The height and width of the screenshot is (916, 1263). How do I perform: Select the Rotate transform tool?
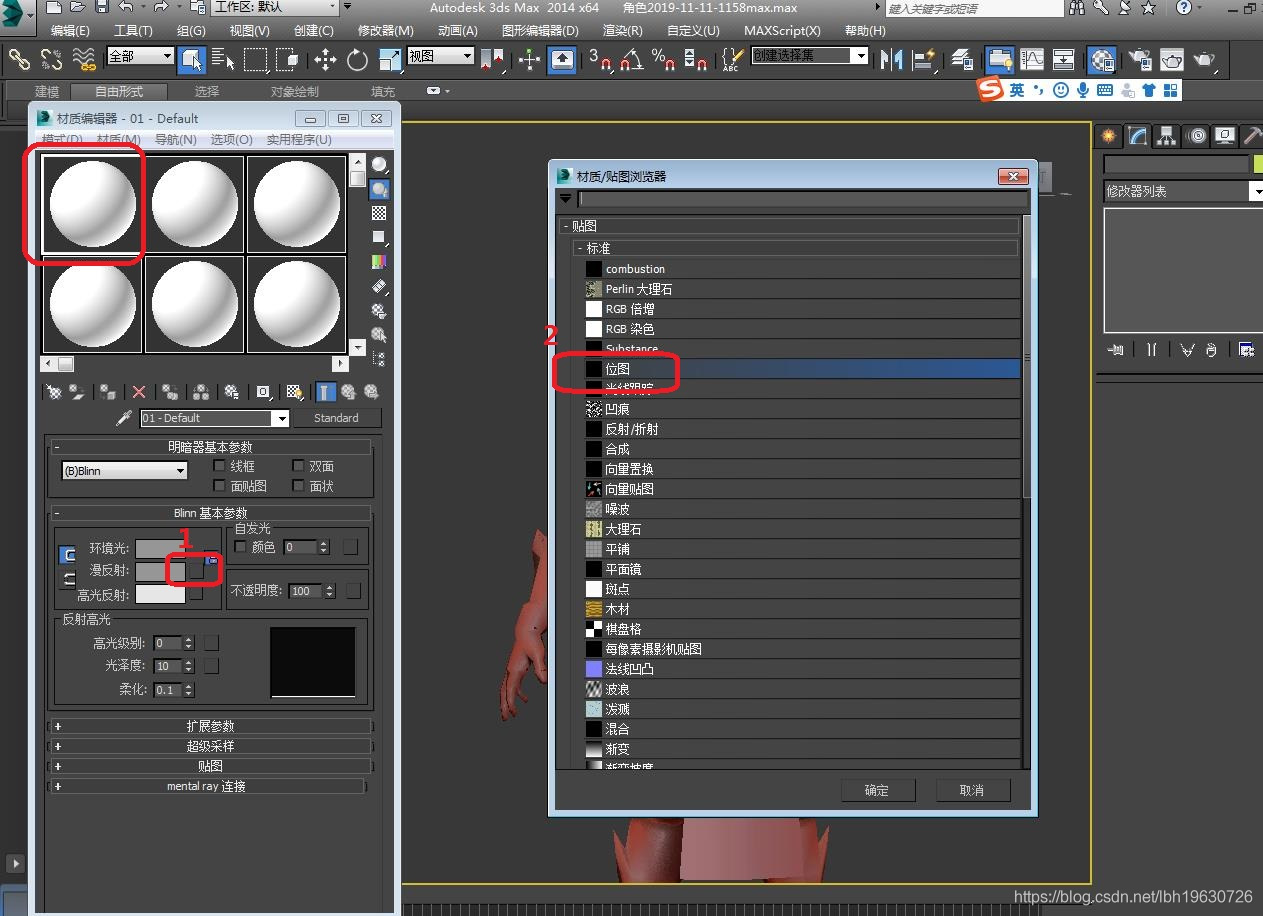[357, 60]
